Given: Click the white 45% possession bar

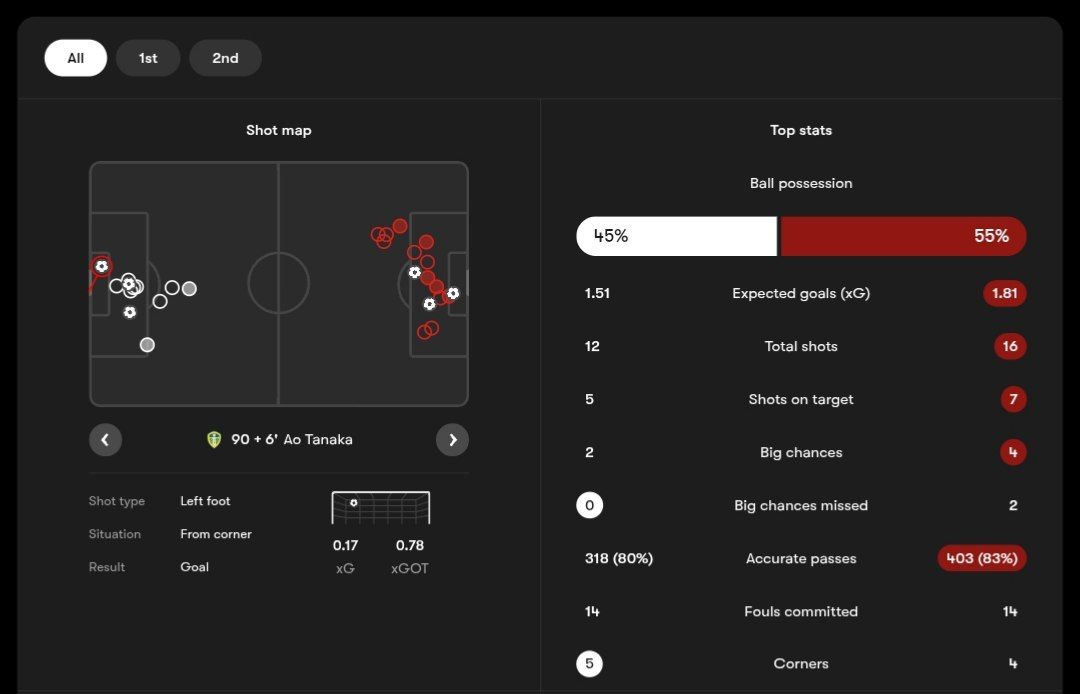Looking at the screenshot, I should 676,236.
